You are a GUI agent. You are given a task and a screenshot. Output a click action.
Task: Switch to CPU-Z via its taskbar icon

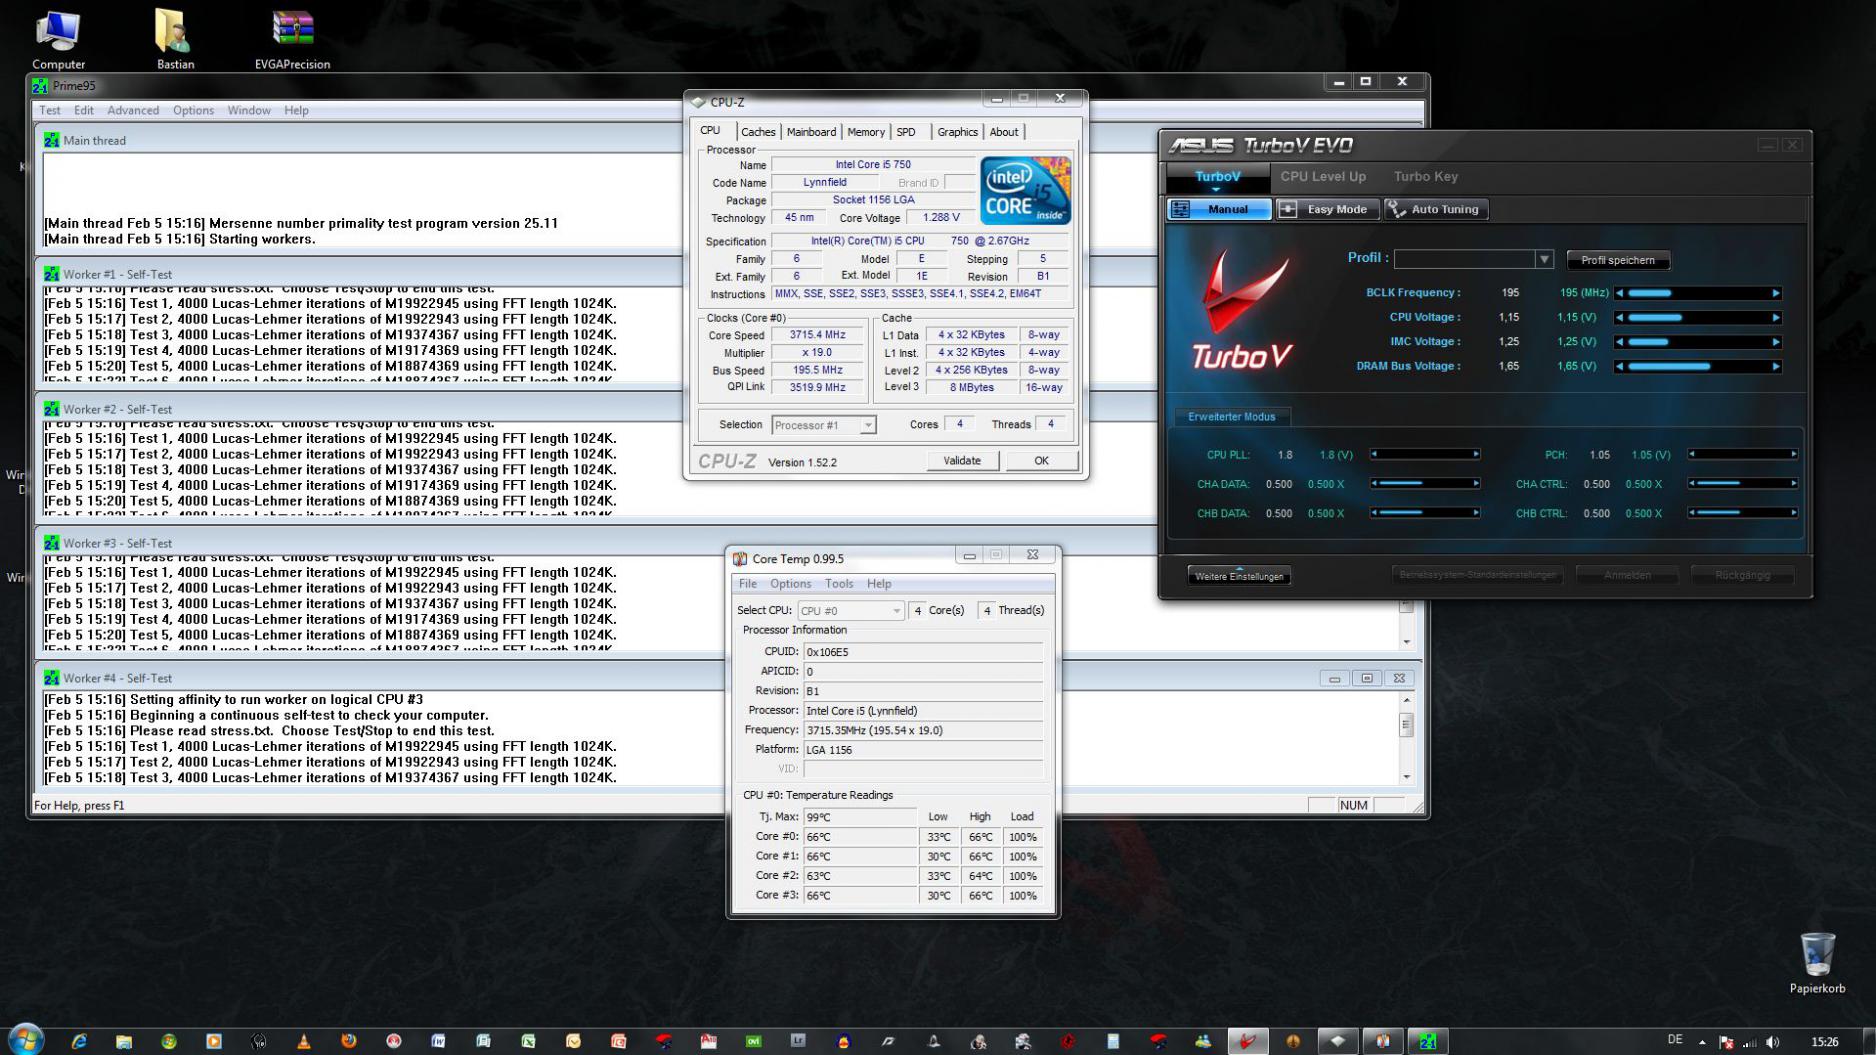pyautogui.click(x=1337, y=1041)
